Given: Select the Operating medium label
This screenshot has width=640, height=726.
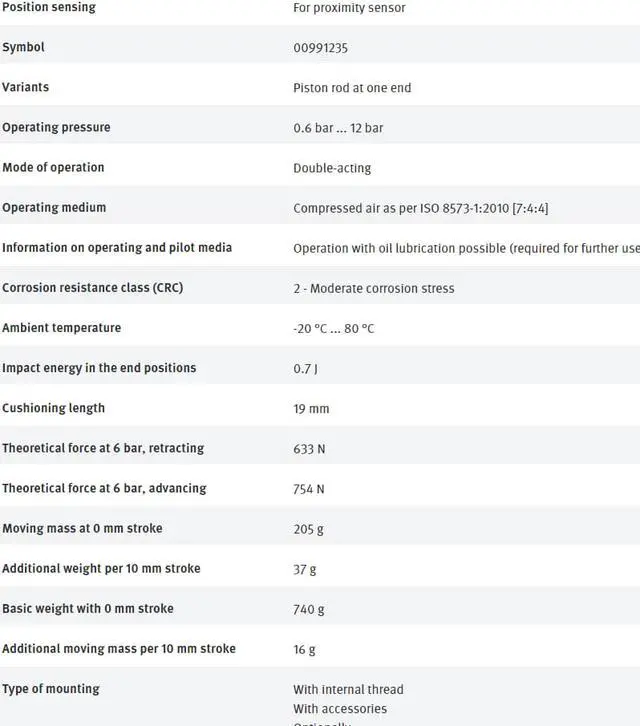Looking at the screenshot, I should click(x=54, y=207).
